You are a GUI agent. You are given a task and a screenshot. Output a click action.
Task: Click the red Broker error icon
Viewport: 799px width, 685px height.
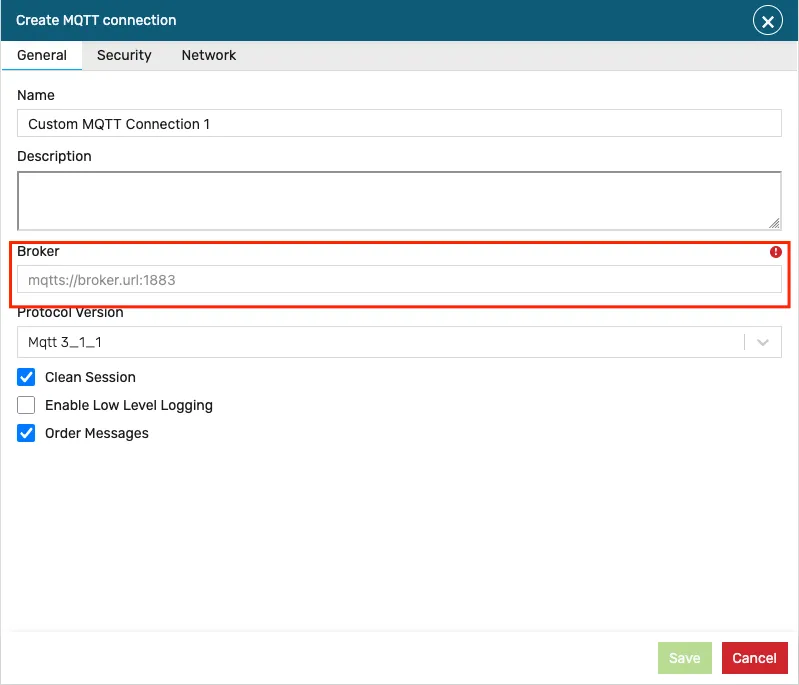(776, 252)
